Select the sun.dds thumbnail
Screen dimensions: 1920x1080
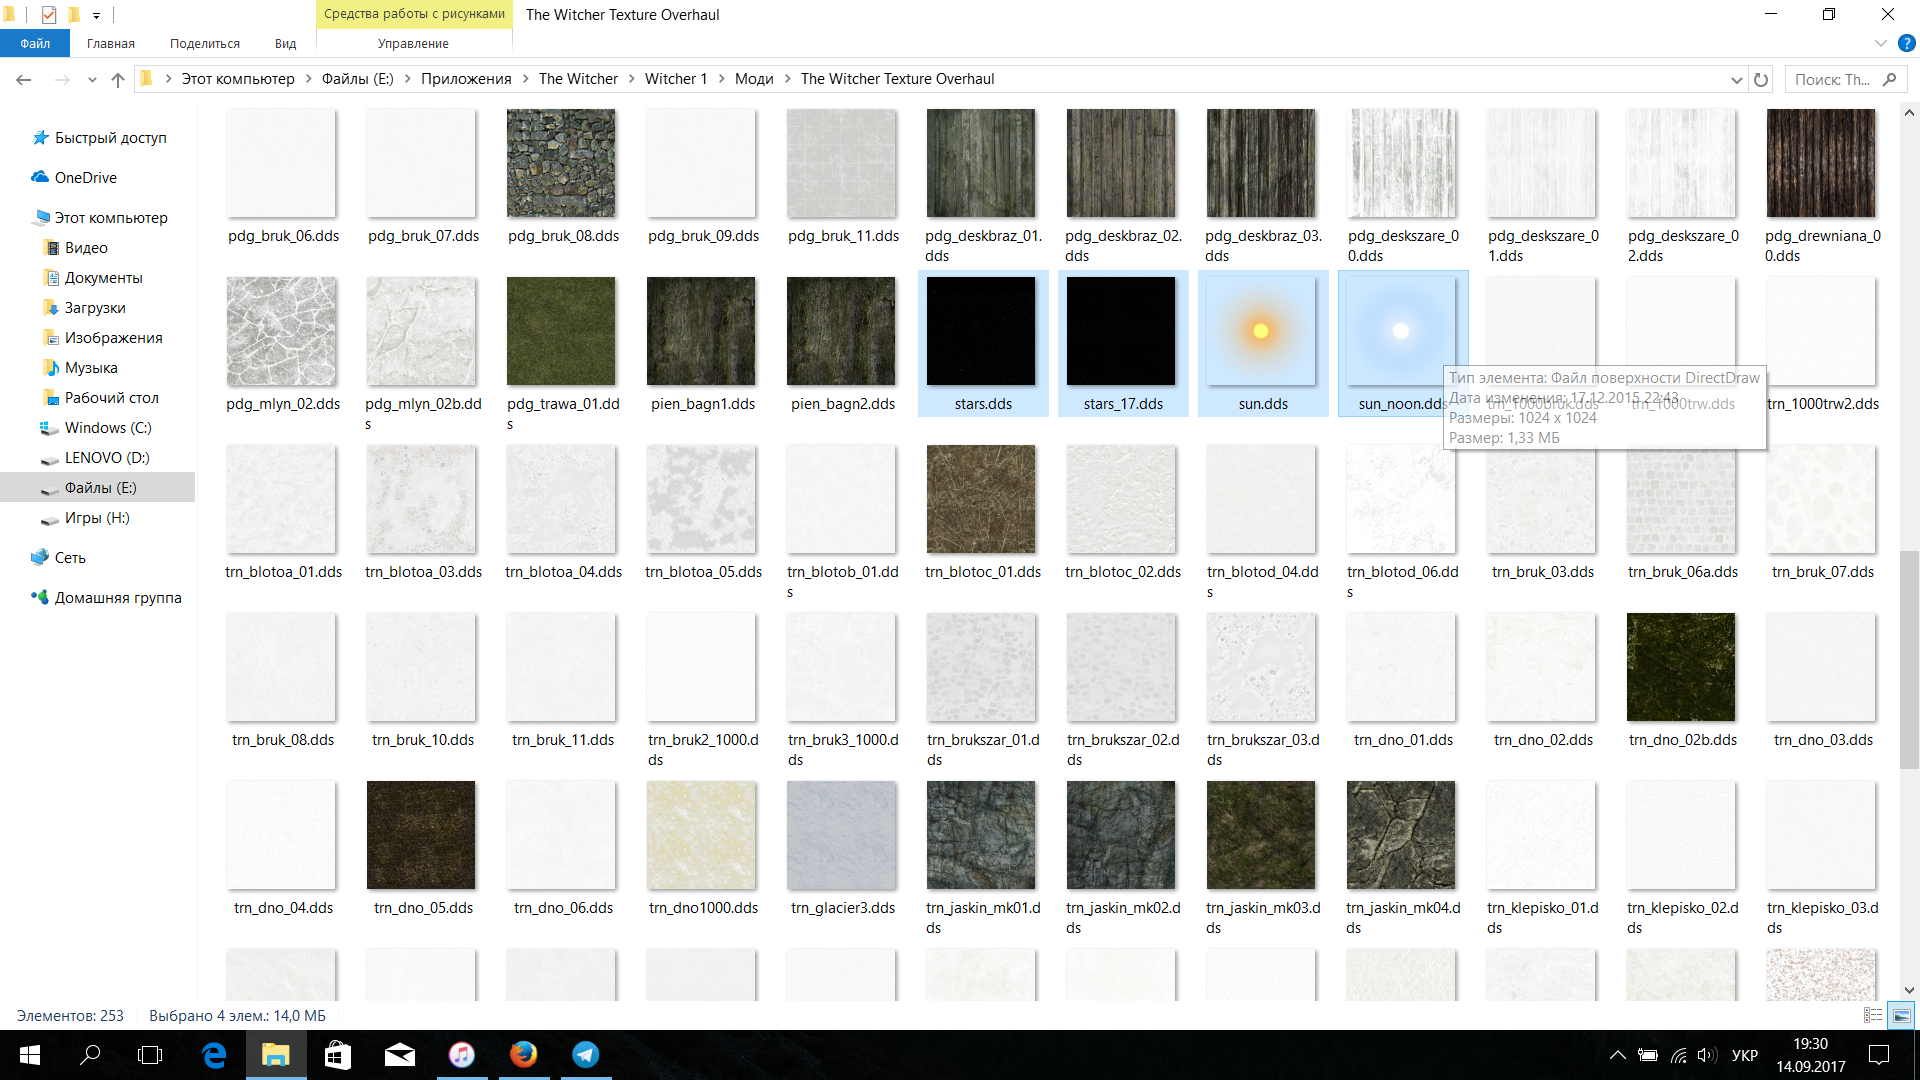pos(1261,332)
